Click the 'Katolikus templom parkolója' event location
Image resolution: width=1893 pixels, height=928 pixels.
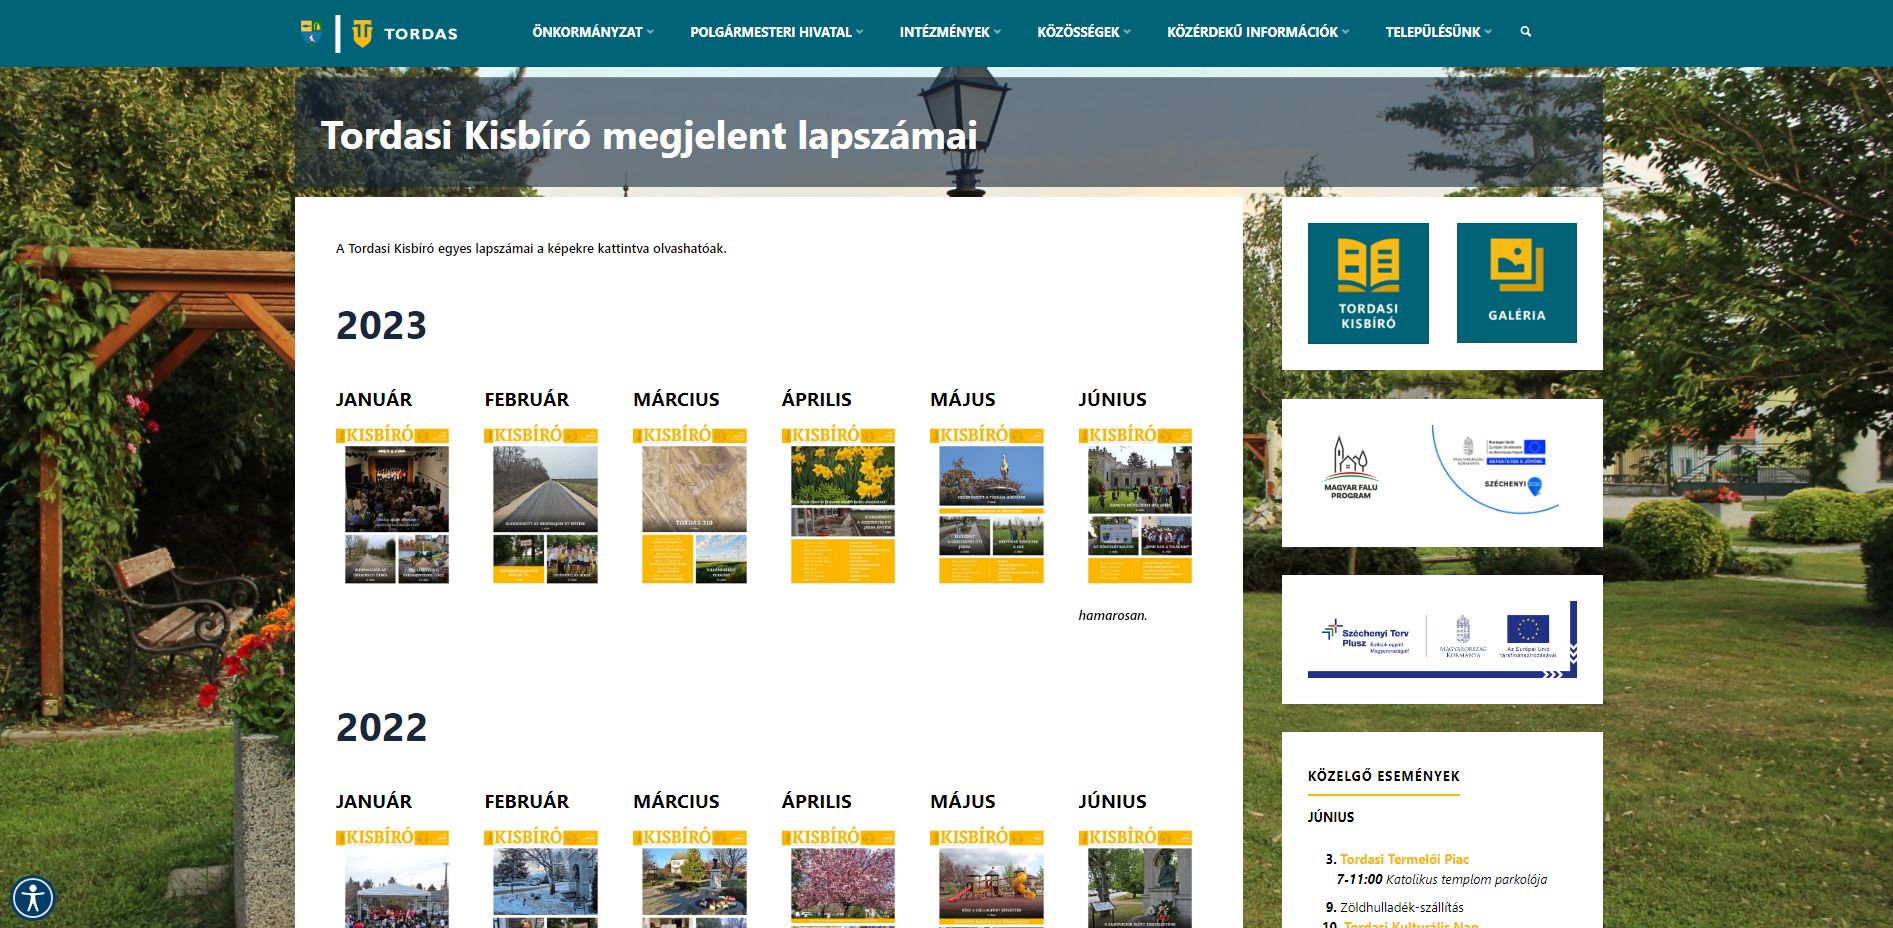point(1467,880)
